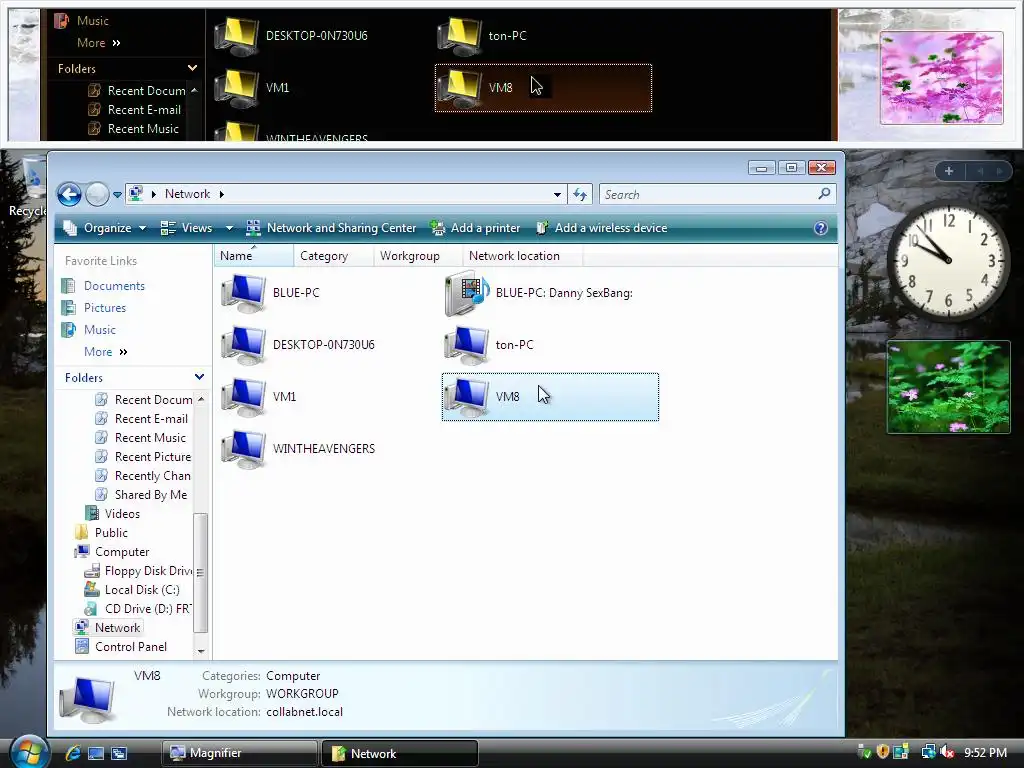This screenshot has height=768, width=1024.
Task: Expand the arrow before Network in breadcrumb
Action: (x=153, y=194)
